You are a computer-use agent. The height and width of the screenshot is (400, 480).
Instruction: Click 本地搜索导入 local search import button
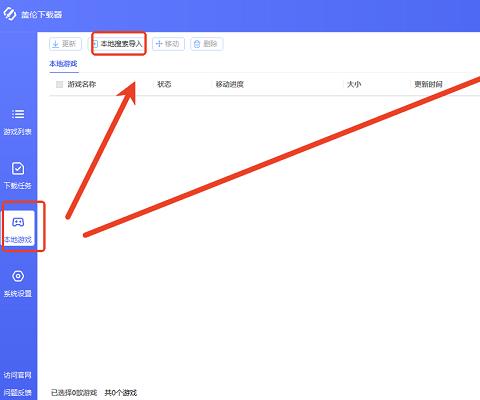point(117,44)
